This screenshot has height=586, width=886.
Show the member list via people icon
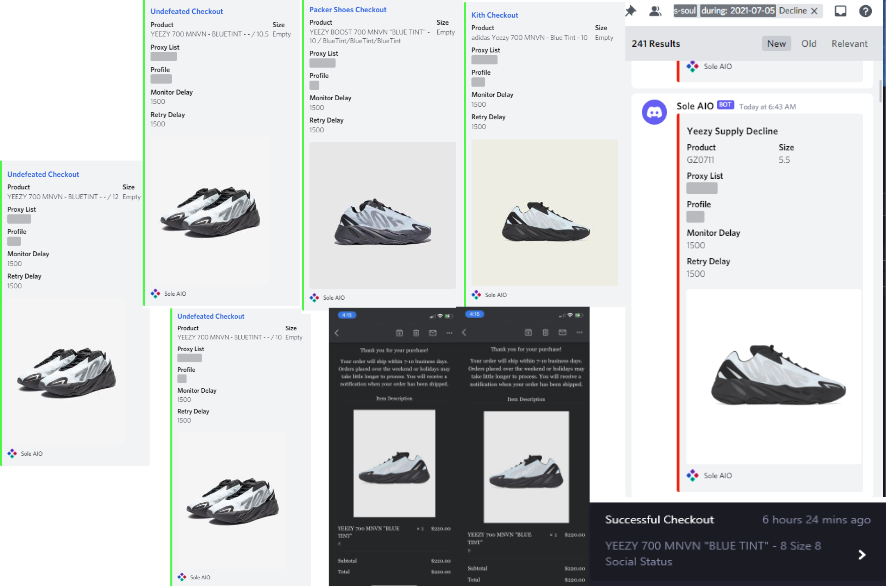click(655, 11)
